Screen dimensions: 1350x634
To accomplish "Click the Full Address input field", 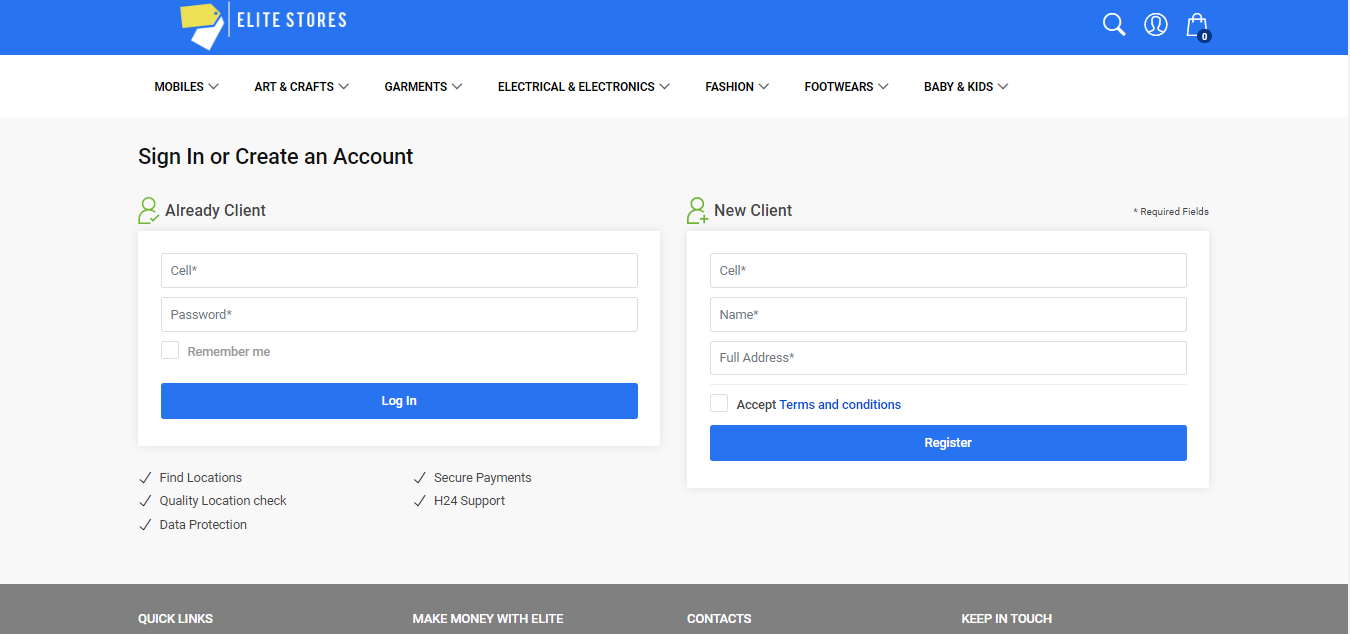I will (x=947, y=358).
